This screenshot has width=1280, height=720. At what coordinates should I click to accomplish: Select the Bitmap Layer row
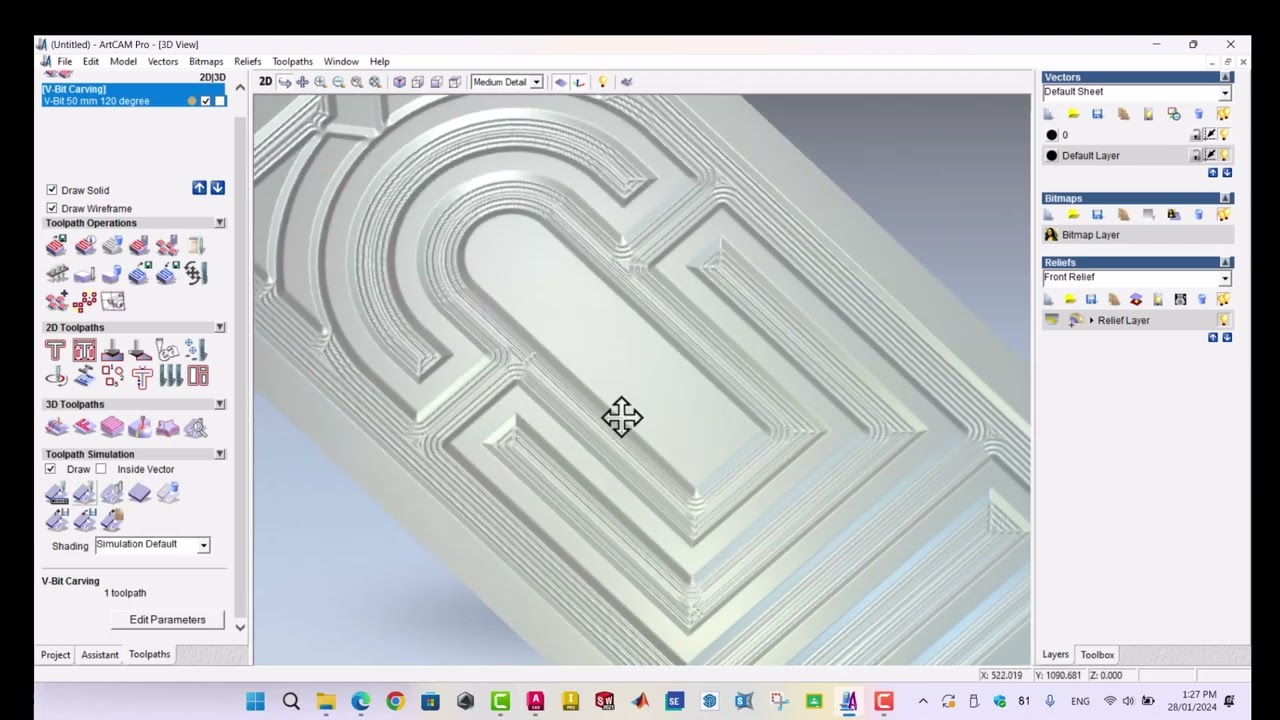[x=1137, y=235]
